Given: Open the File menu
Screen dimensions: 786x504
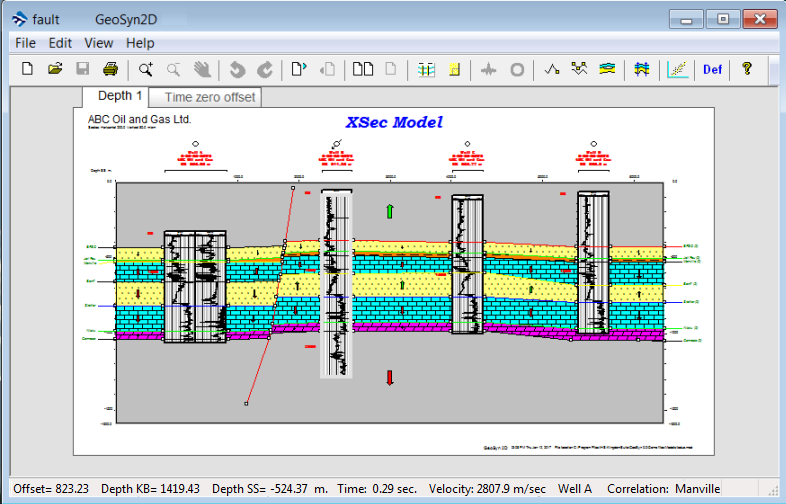Looking at the screenshot, I should pos(25,43).
